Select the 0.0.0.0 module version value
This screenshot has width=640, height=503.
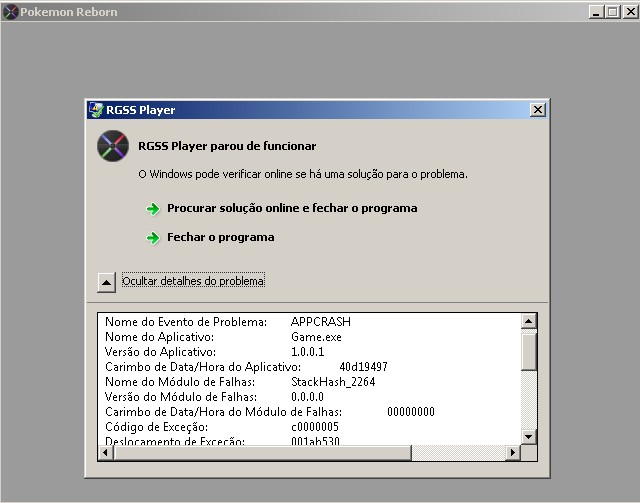point(307,396)
